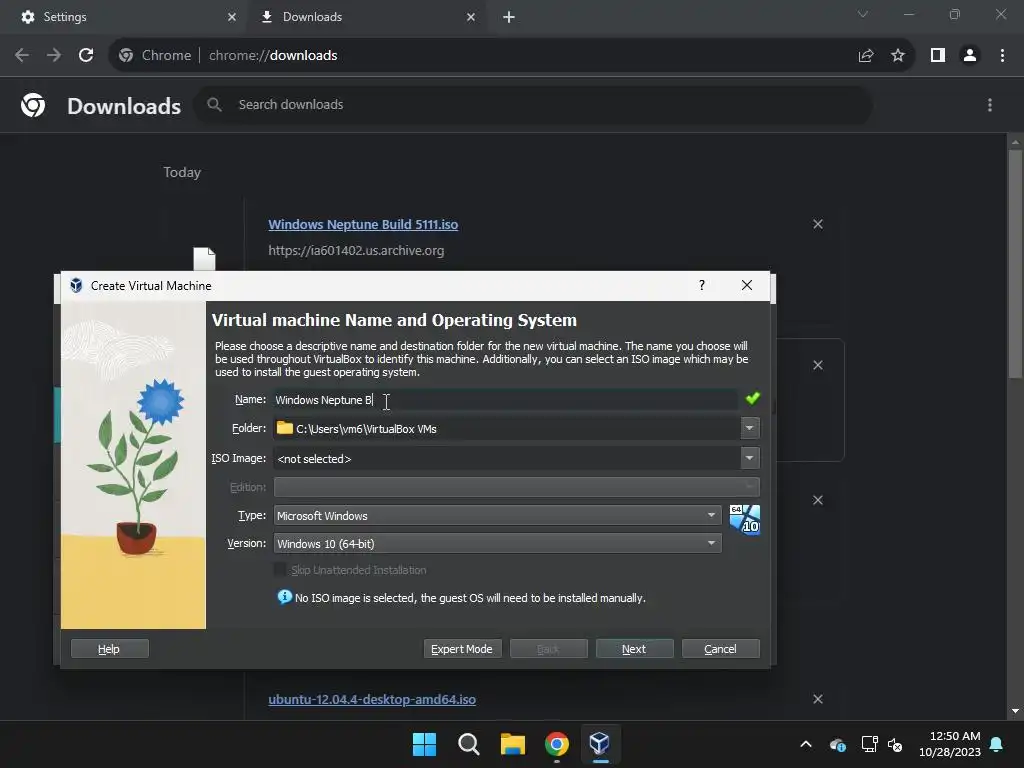Click the share icon in address bar
Viewport: 1024px width, 768px height.
click(866, 56)
